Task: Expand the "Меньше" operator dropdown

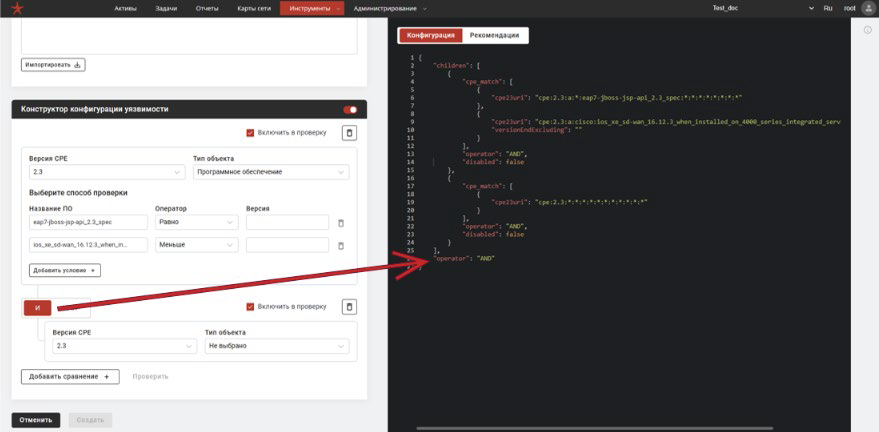Action: [x=196, y=245]
